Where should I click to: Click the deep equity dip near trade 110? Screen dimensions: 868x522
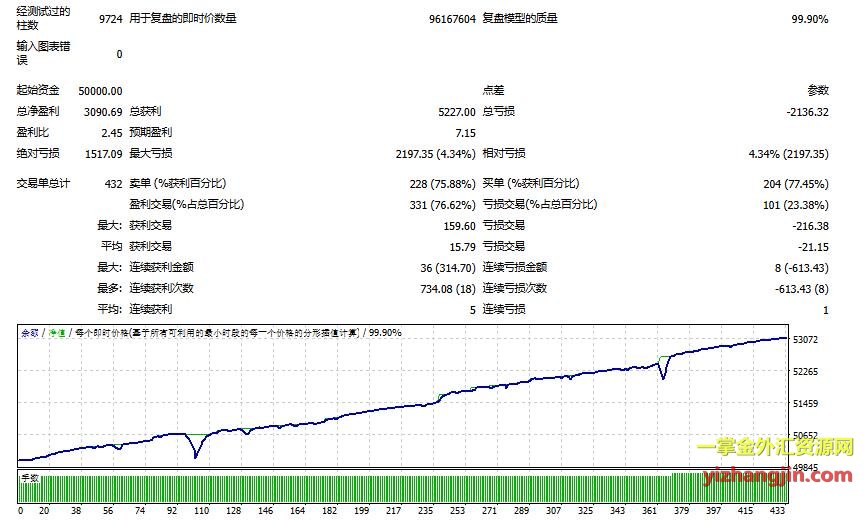click(196, 456)
